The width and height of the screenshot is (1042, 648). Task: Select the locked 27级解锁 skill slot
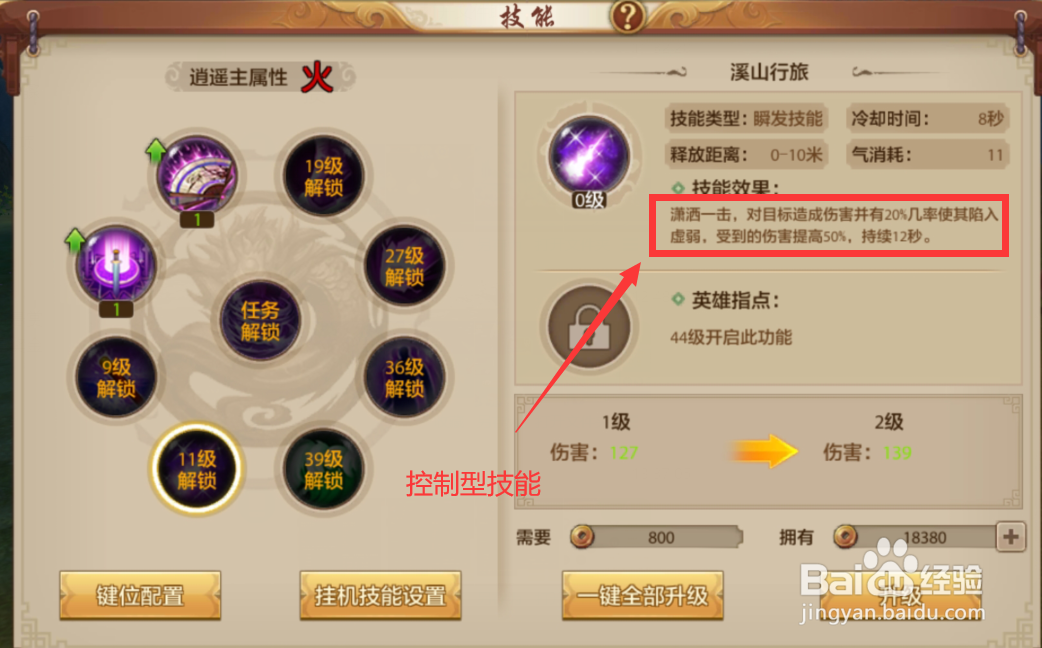tap(405, 266)
